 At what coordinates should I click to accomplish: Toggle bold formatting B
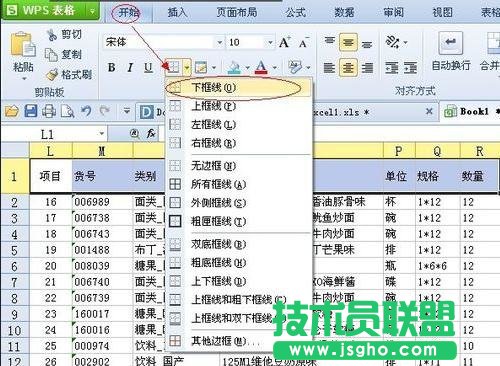coord(112,68)
